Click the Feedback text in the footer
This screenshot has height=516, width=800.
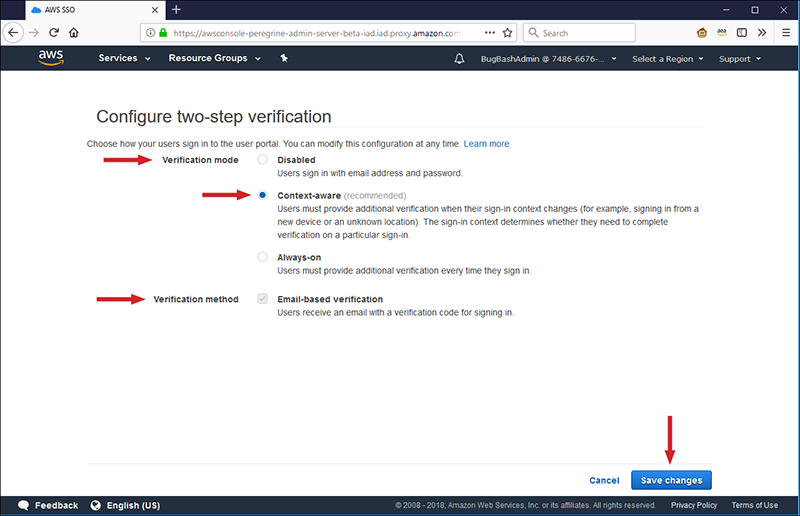pyautogui.click(x=57, y=505)
